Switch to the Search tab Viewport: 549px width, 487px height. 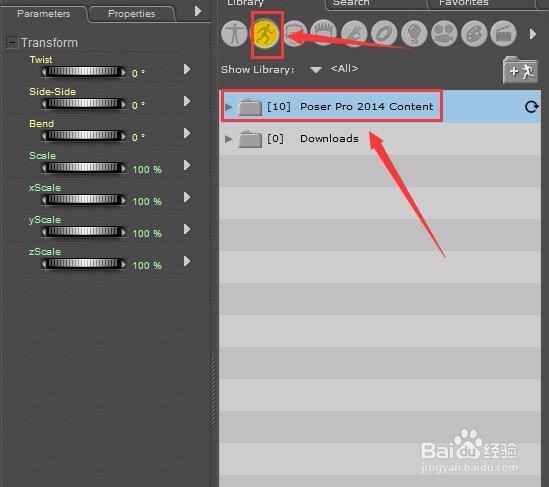[351, 3]
